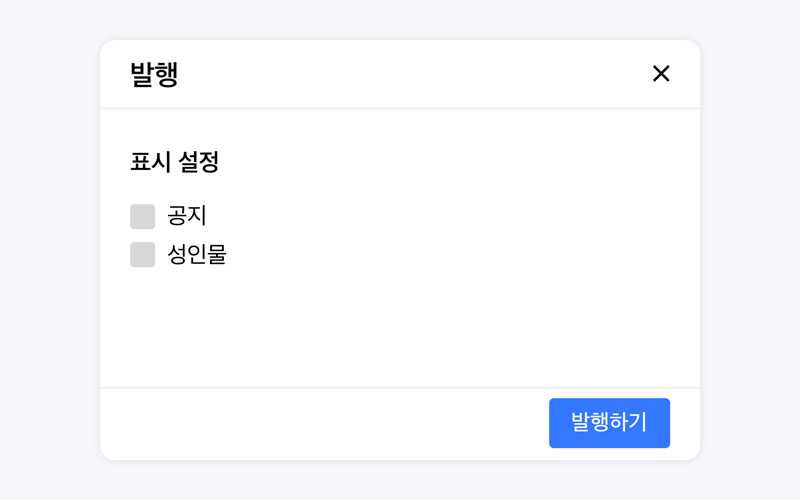Close the 발행 dialog with the X icon
Screen dimensions: 800x500
[x=661, y=73]
